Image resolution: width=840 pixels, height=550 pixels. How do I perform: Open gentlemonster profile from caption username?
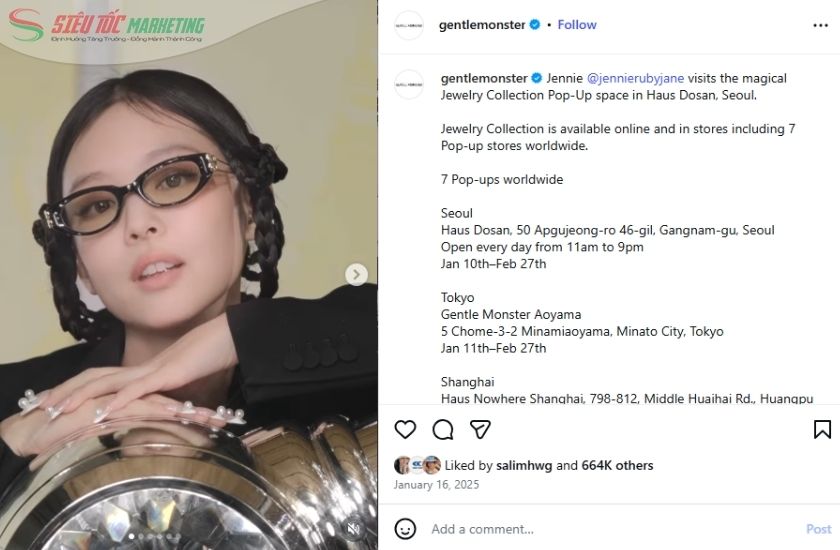(483, 78)
